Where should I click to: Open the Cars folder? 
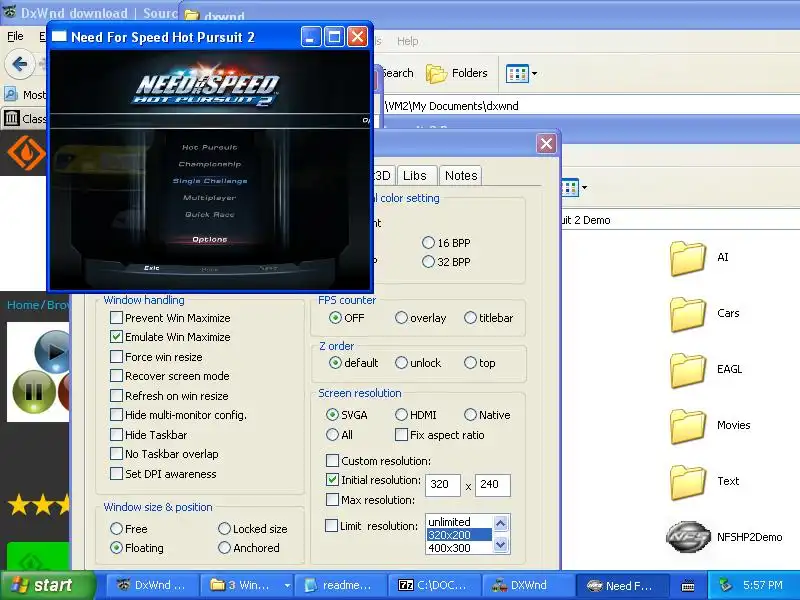coord(688,314)
